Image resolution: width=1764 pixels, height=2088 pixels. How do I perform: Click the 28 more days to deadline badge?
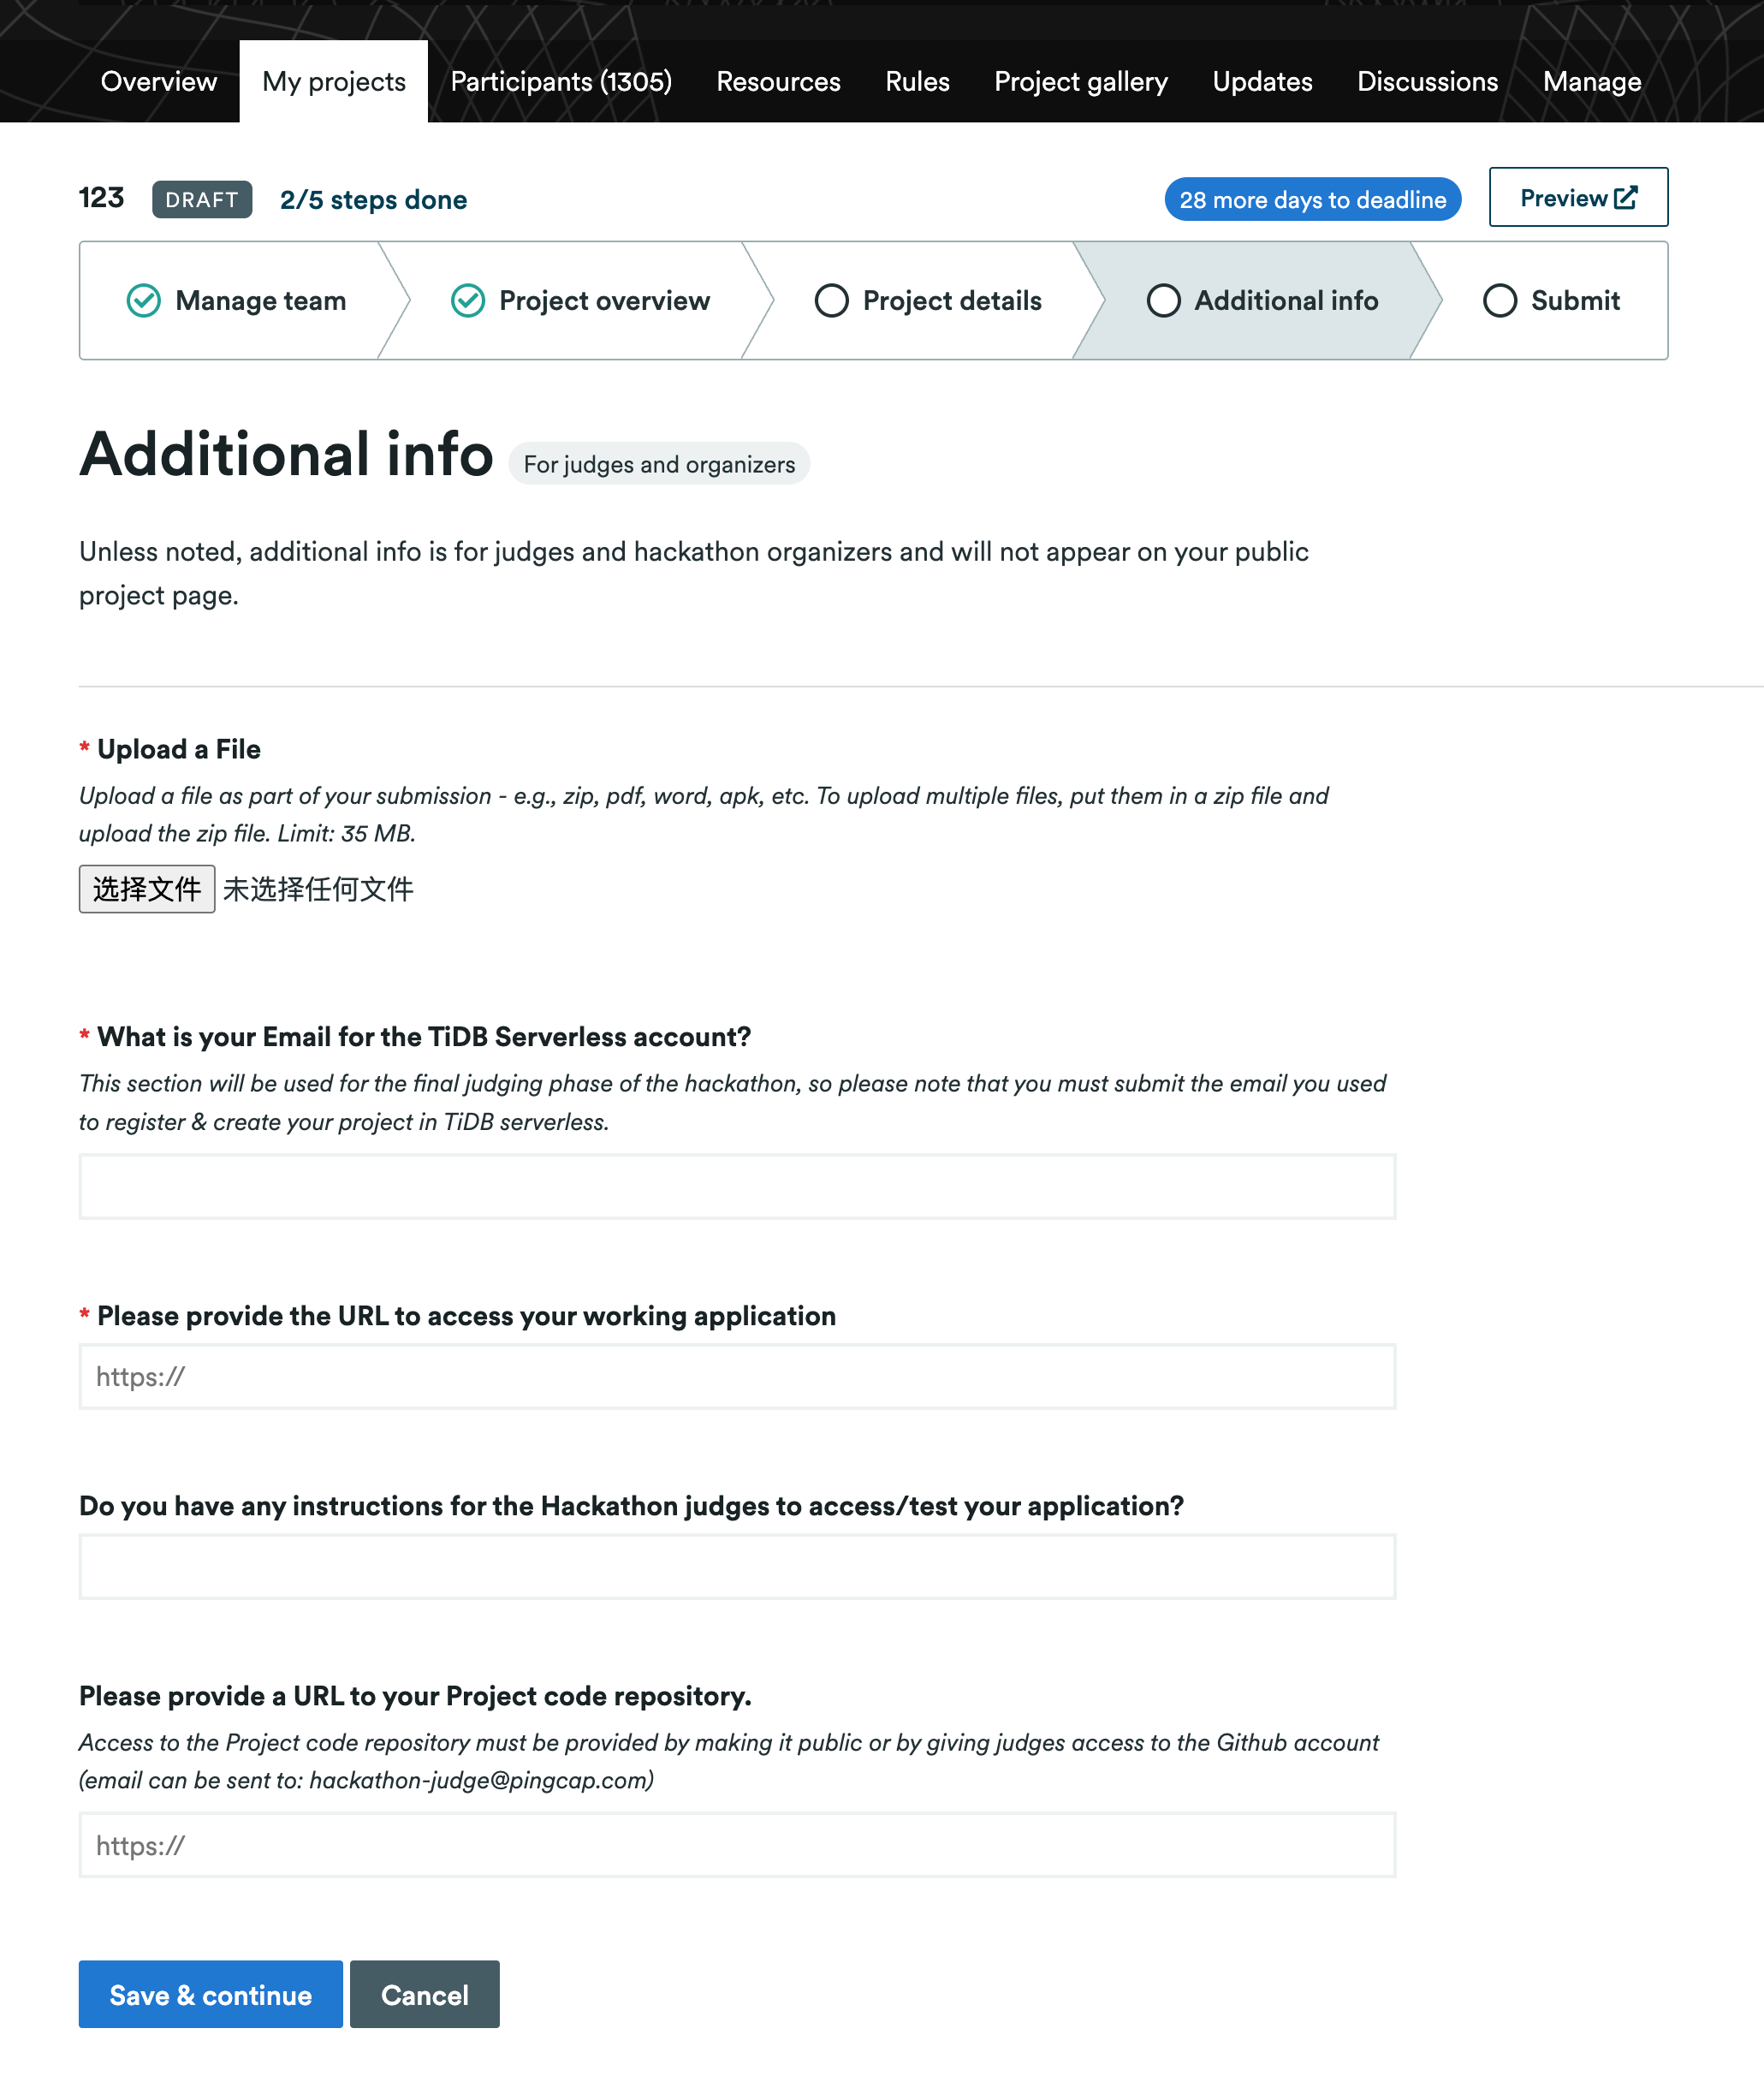(1312, 199)
